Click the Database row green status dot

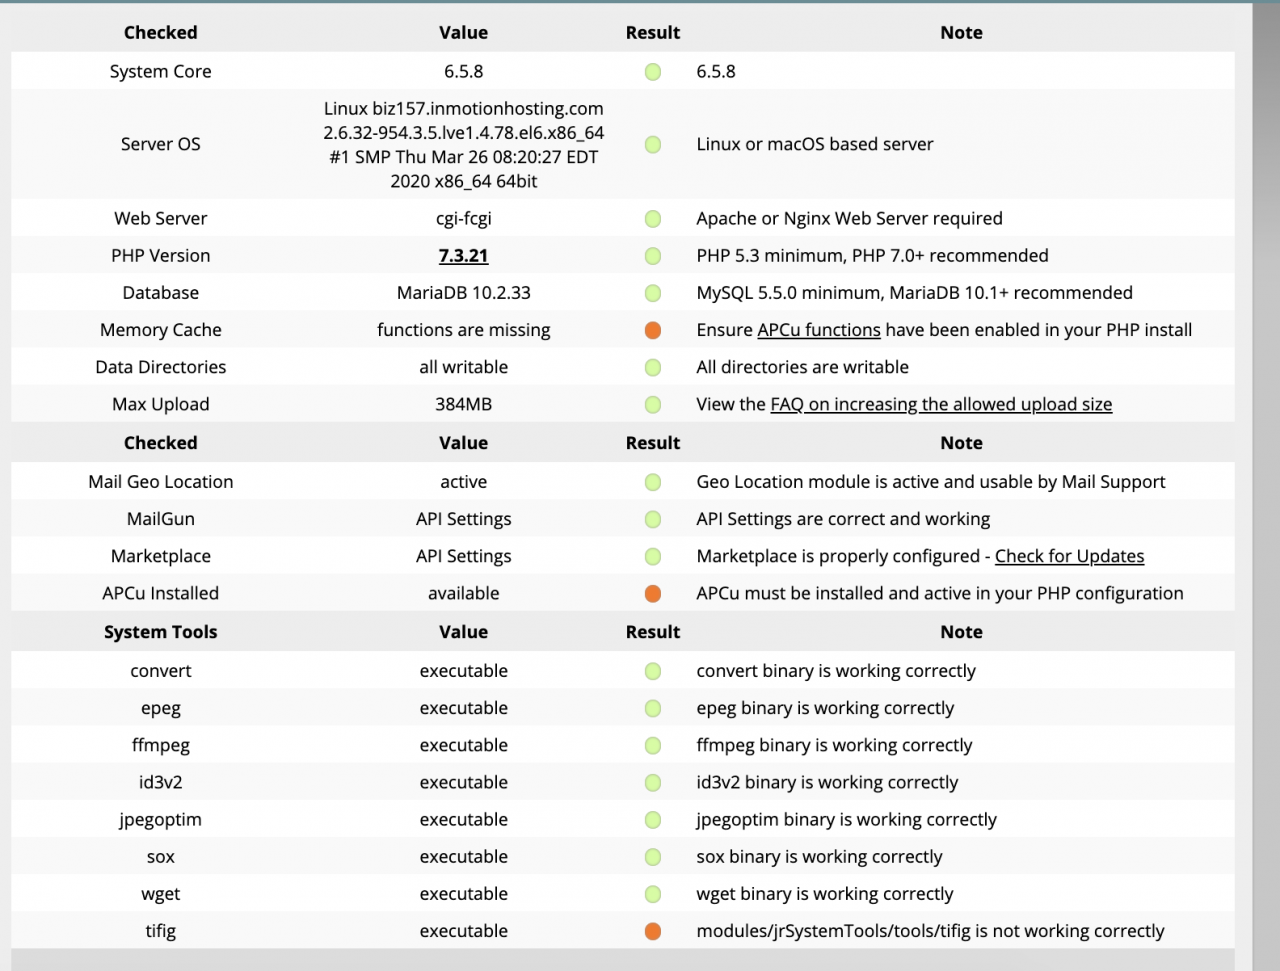(653, 293)
